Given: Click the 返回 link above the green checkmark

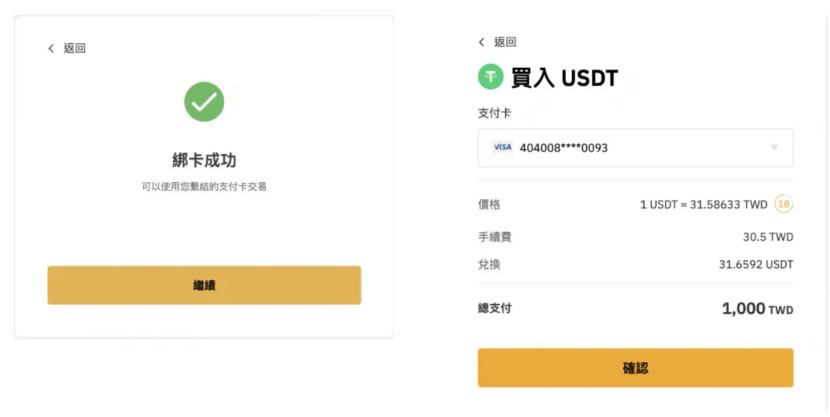Looking at the screenshot, I should coord(74,48).
